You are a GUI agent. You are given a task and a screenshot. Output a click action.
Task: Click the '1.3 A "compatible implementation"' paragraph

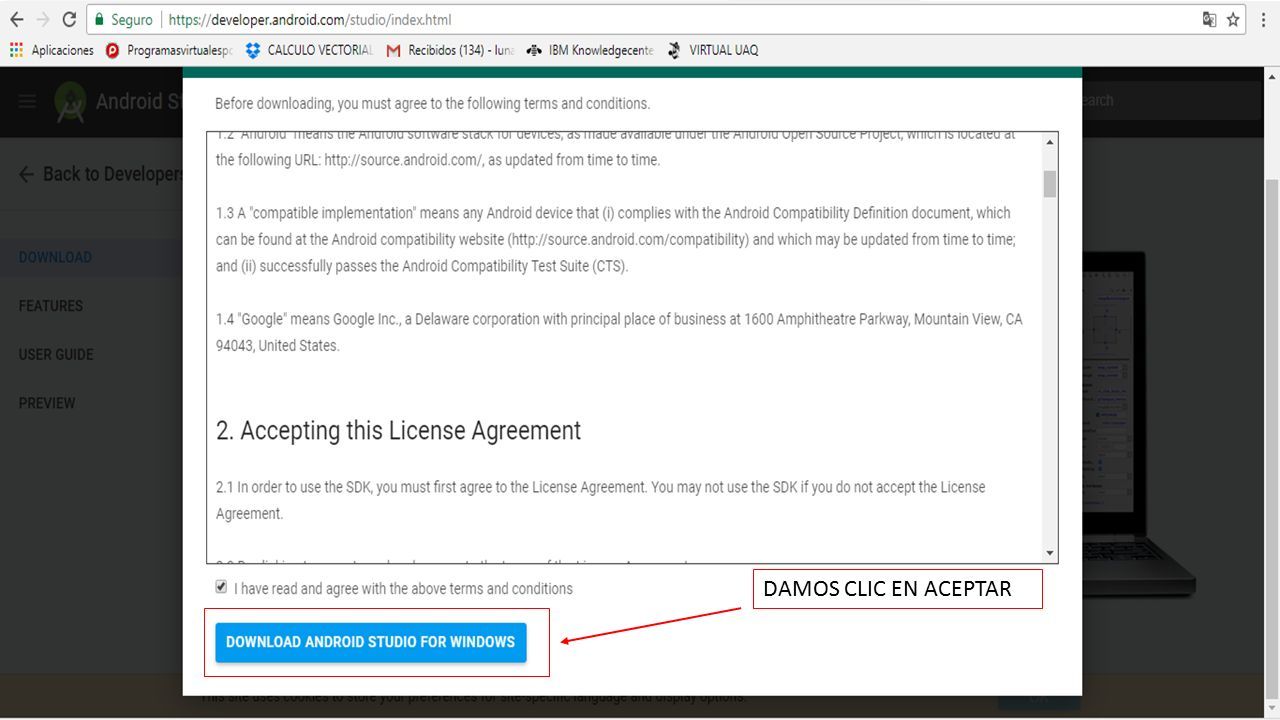coord(616,240)
